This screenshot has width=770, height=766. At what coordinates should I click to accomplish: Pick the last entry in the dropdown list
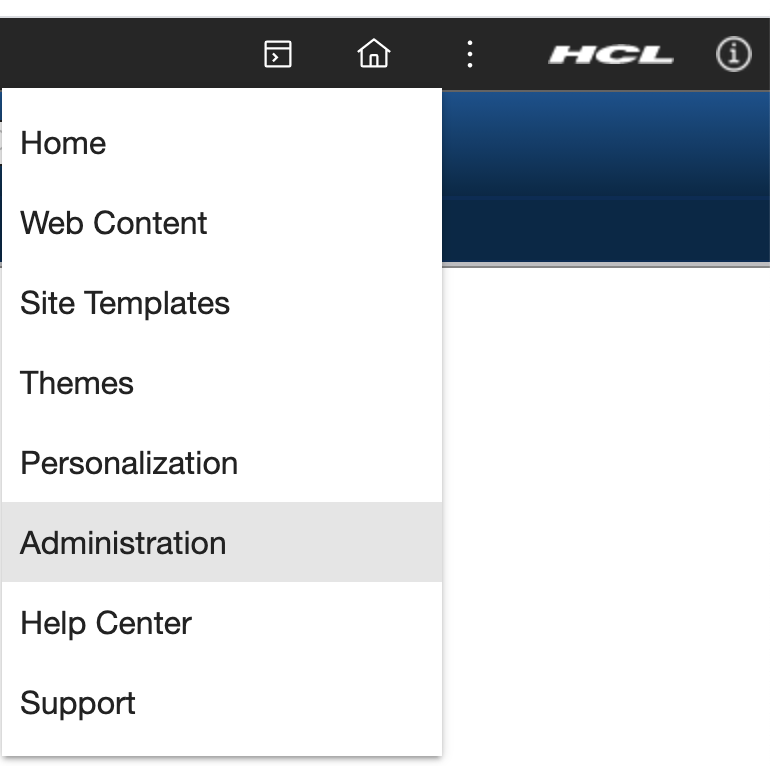78,703
